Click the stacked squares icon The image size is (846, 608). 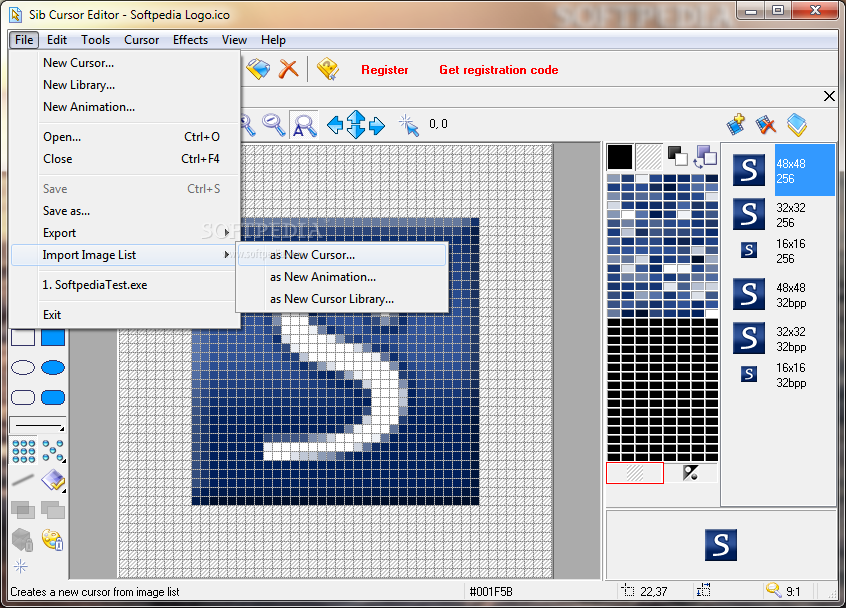point(53,509)
